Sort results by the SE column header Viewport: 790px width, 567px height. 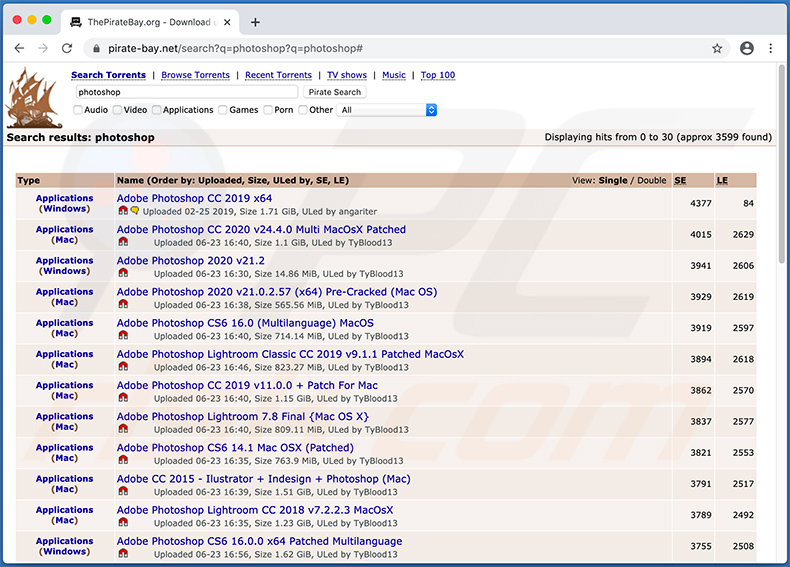click(680, 180)
